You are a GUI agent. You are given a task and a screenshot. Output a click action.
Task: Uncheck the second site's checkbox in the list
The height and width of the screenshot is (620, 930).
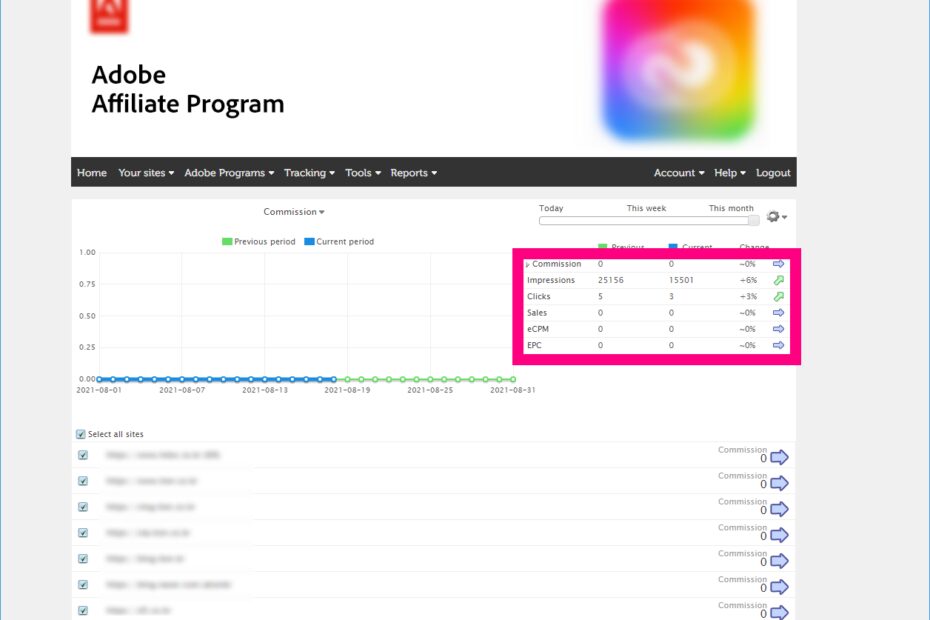click(83, 481)
